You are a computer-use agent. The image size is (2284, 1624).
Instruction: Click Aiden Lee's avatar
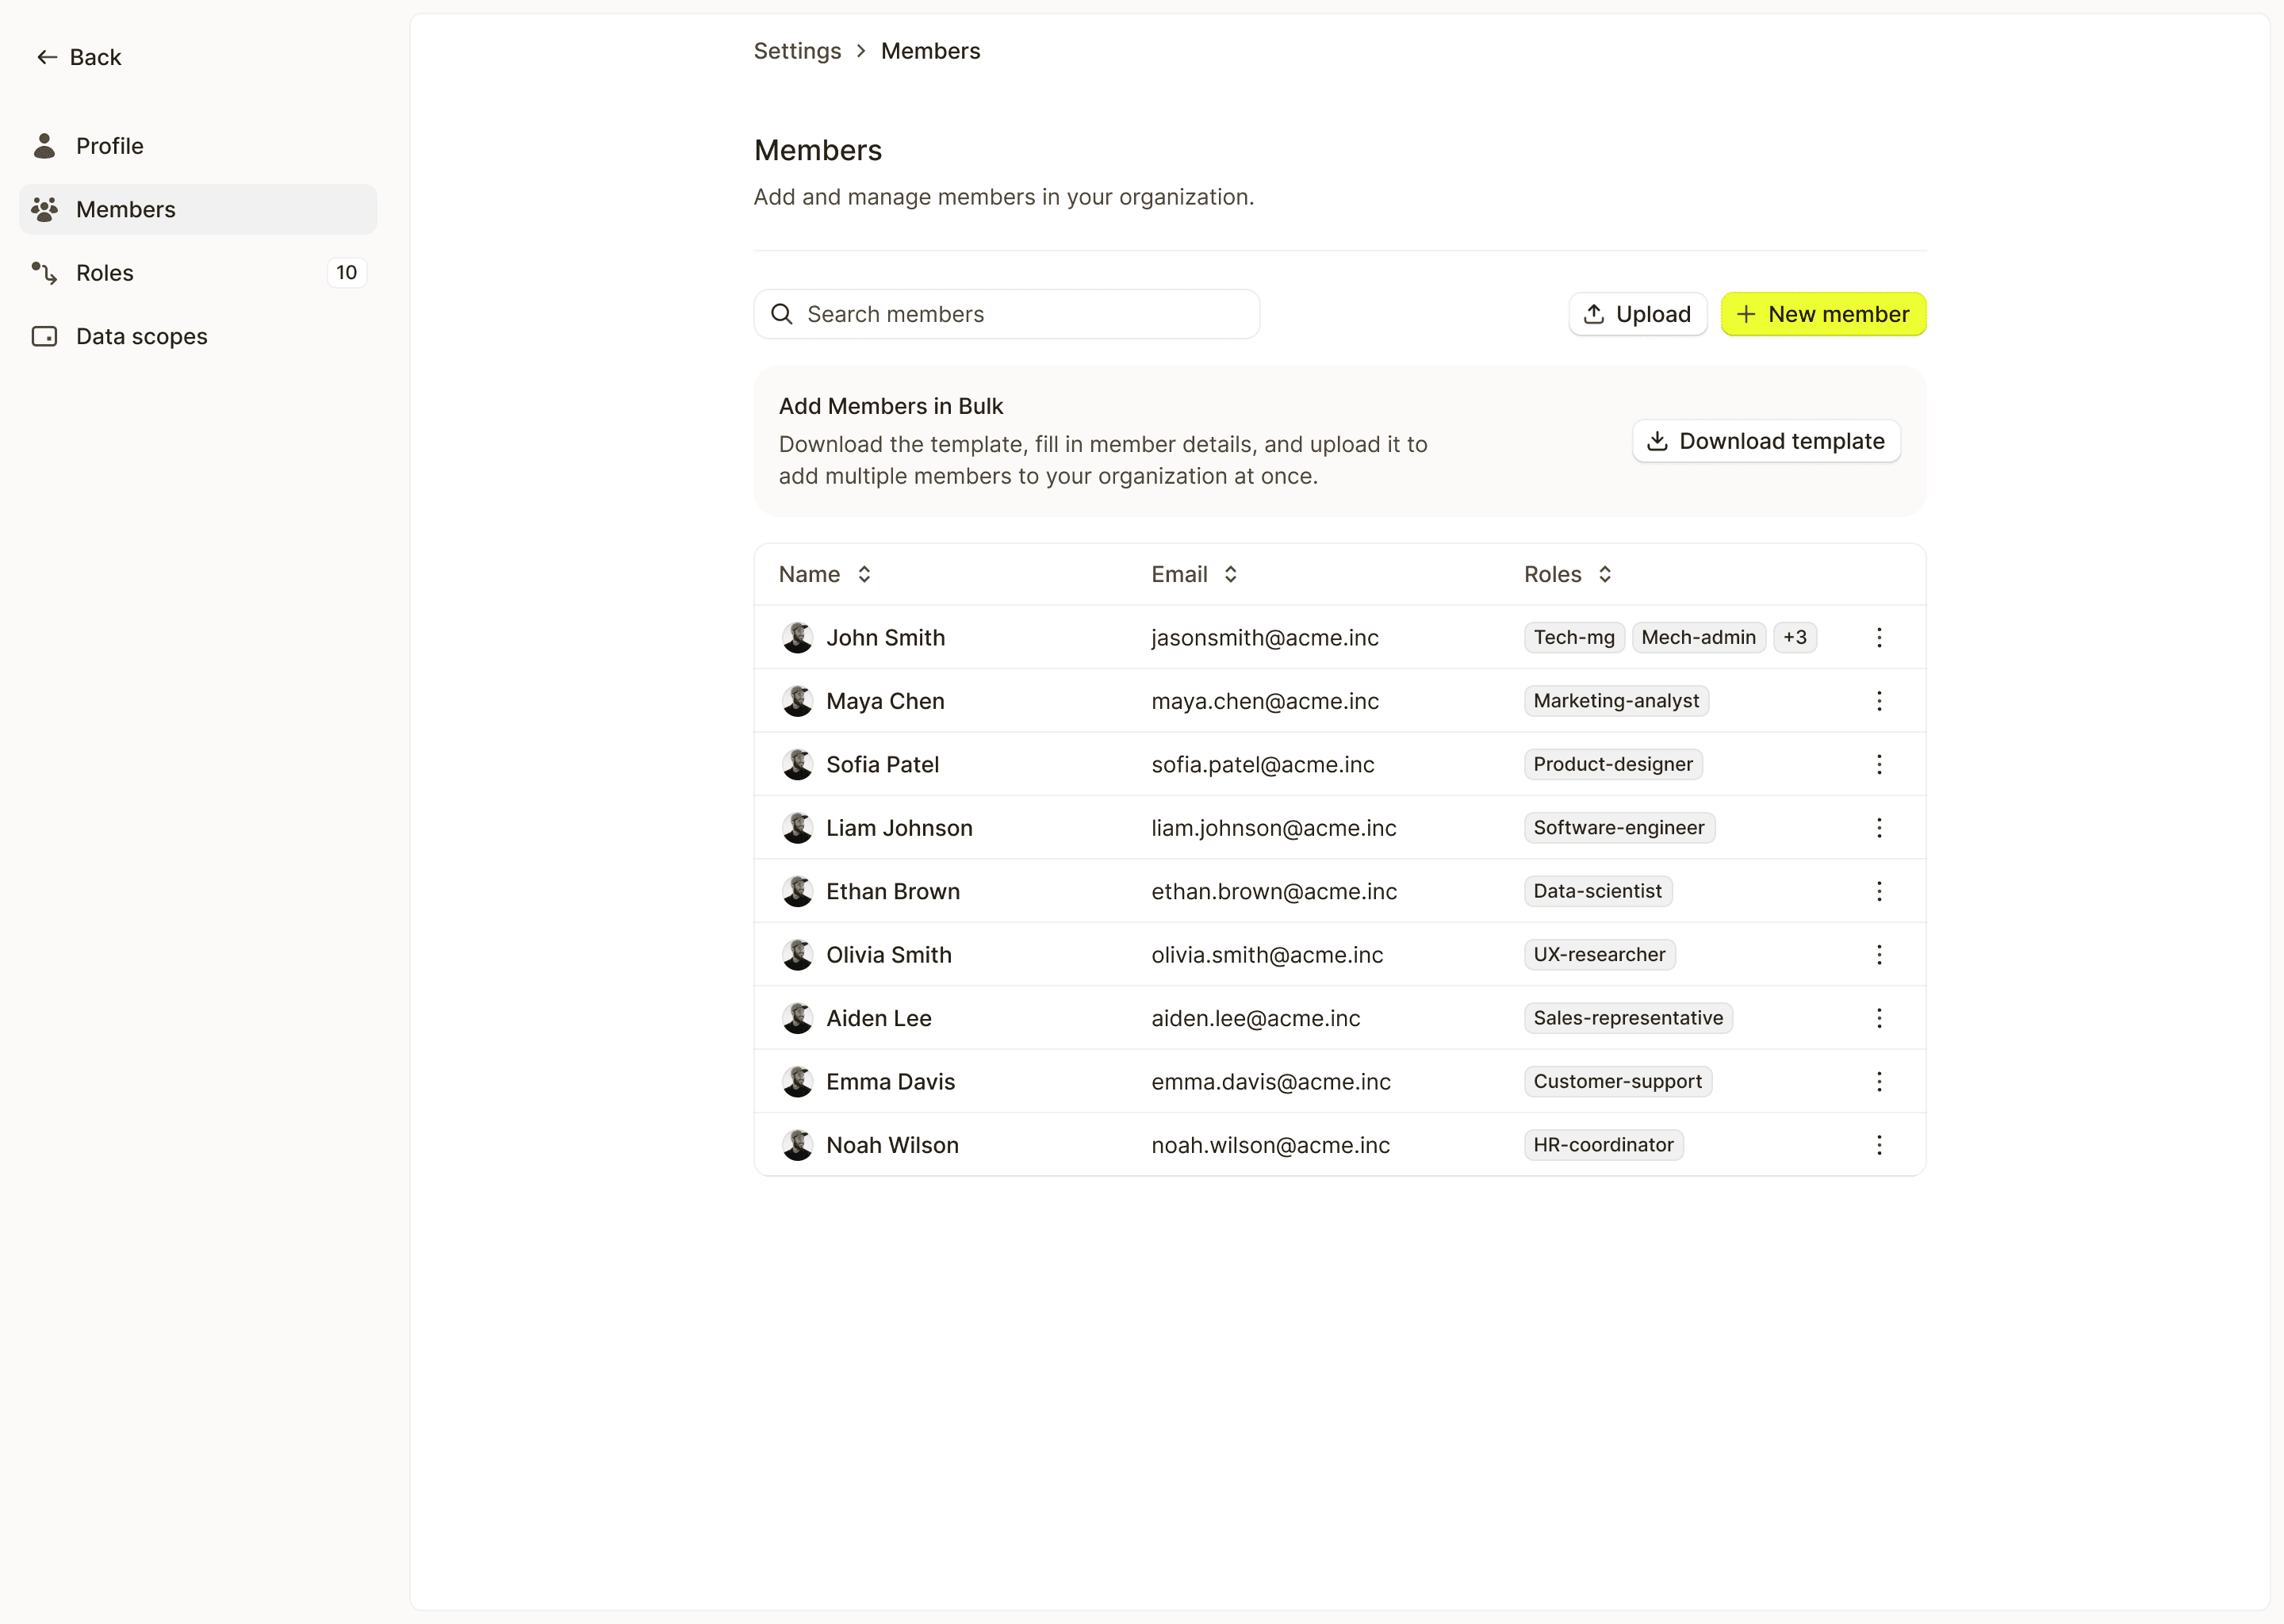(797, 1018)
